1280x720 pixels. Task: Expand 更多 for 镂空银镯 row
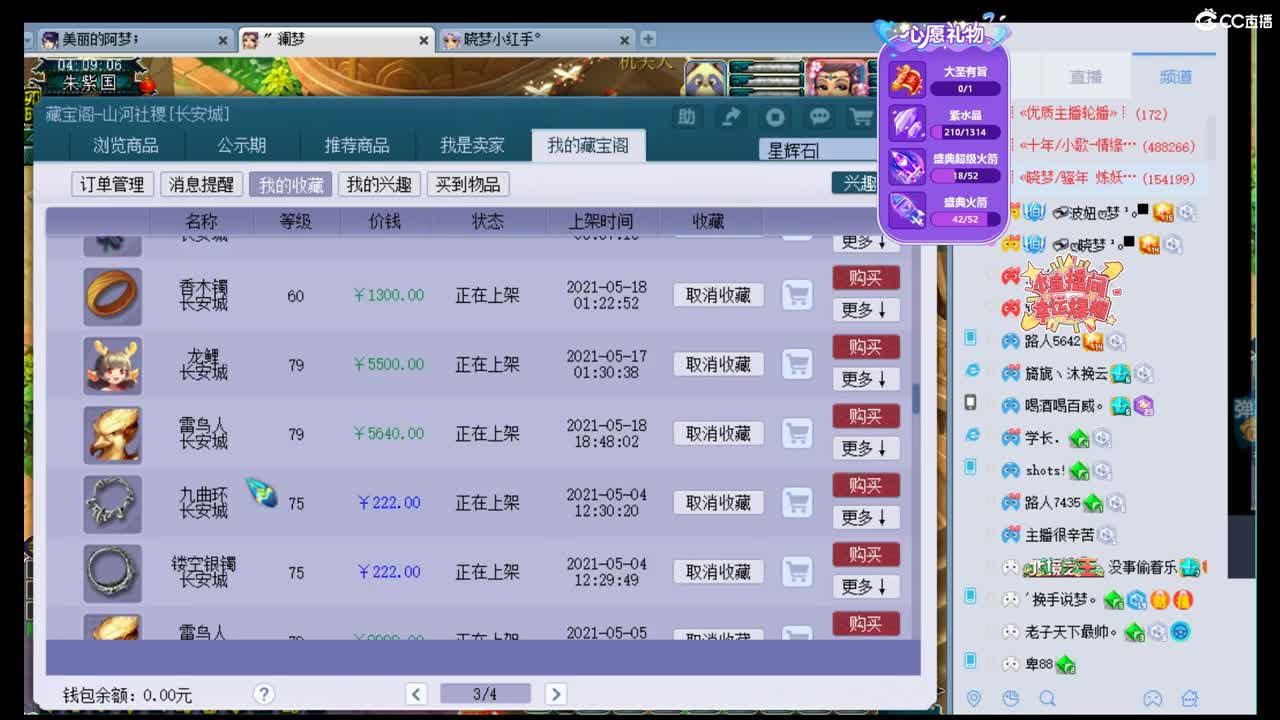point(866,586)
